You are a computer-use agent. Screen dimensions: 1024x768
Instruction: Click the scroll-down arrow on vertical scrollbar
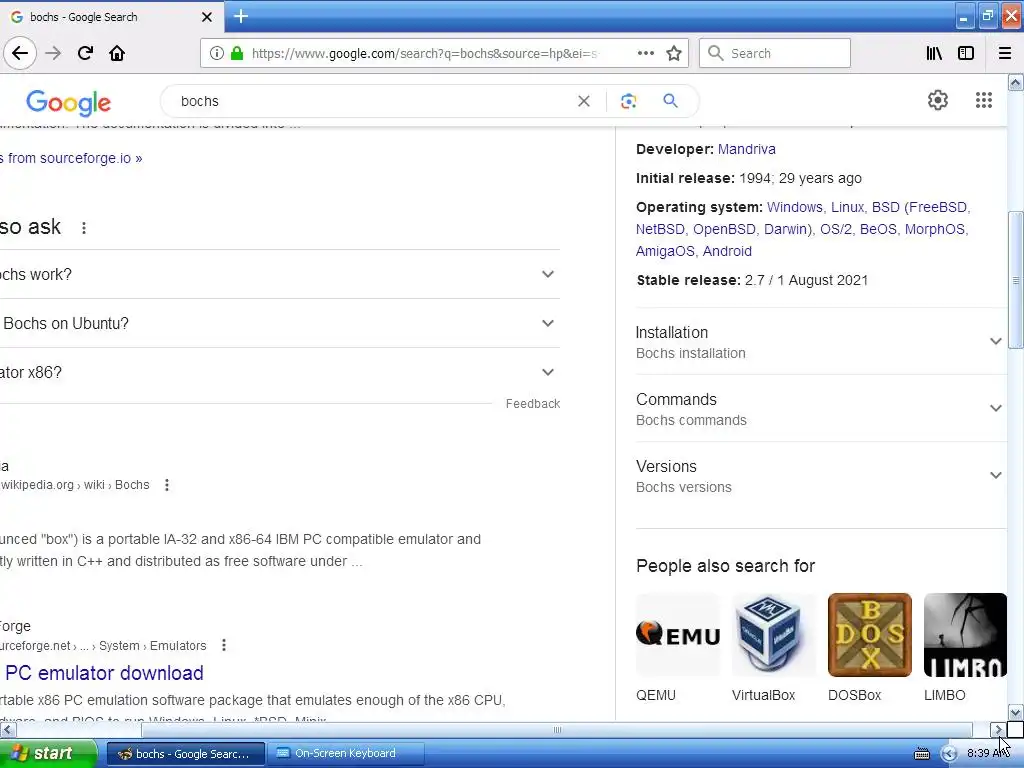(x=1016, y=712)
